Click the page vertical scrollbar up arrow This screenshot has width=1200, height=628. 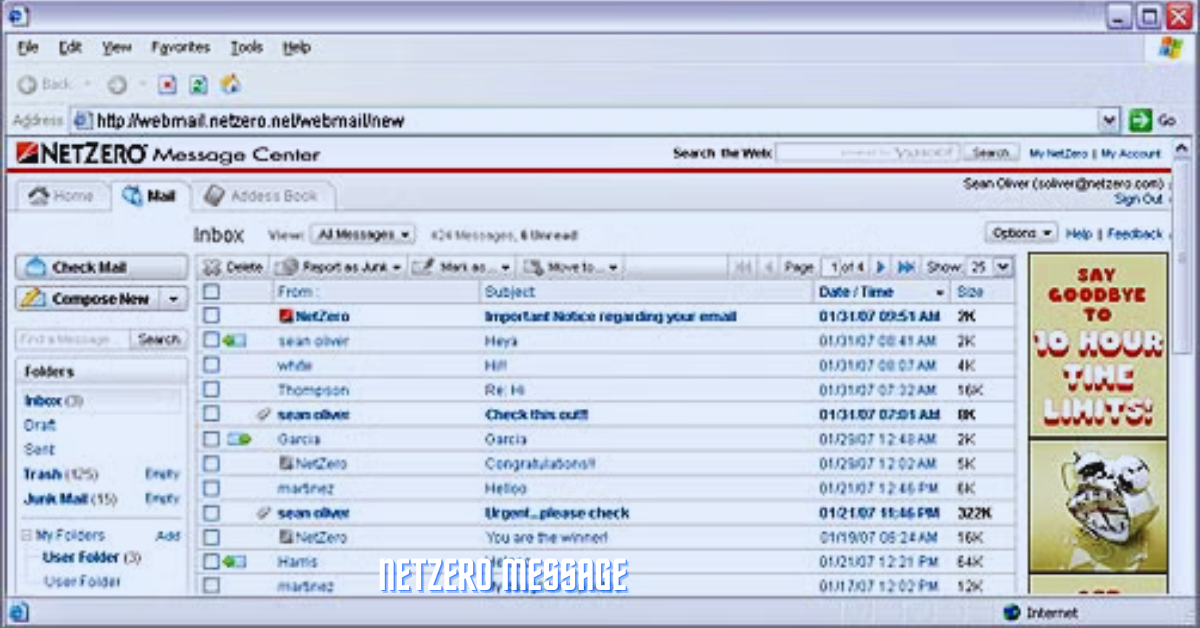1182,148
